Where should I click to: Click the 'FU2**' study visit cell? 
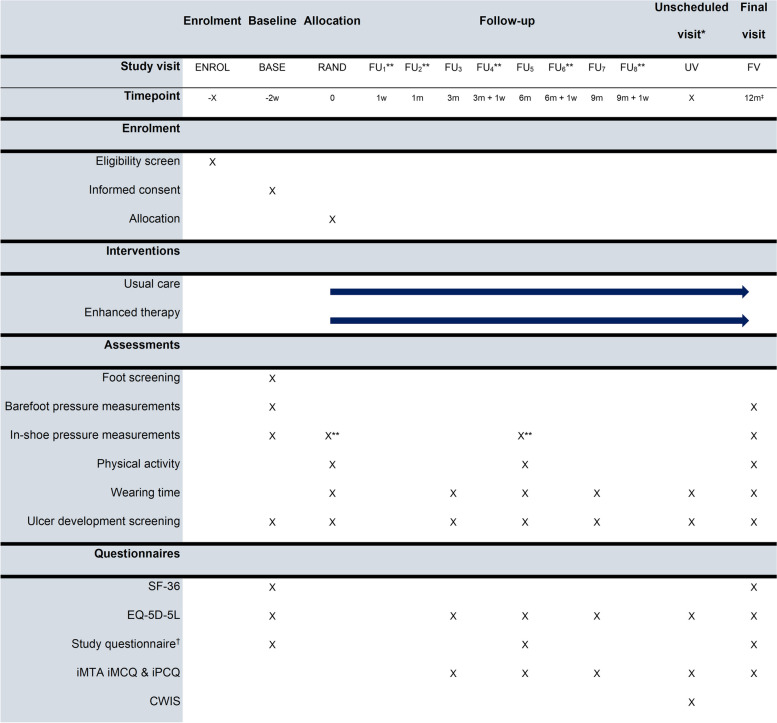tap(417, 67)
